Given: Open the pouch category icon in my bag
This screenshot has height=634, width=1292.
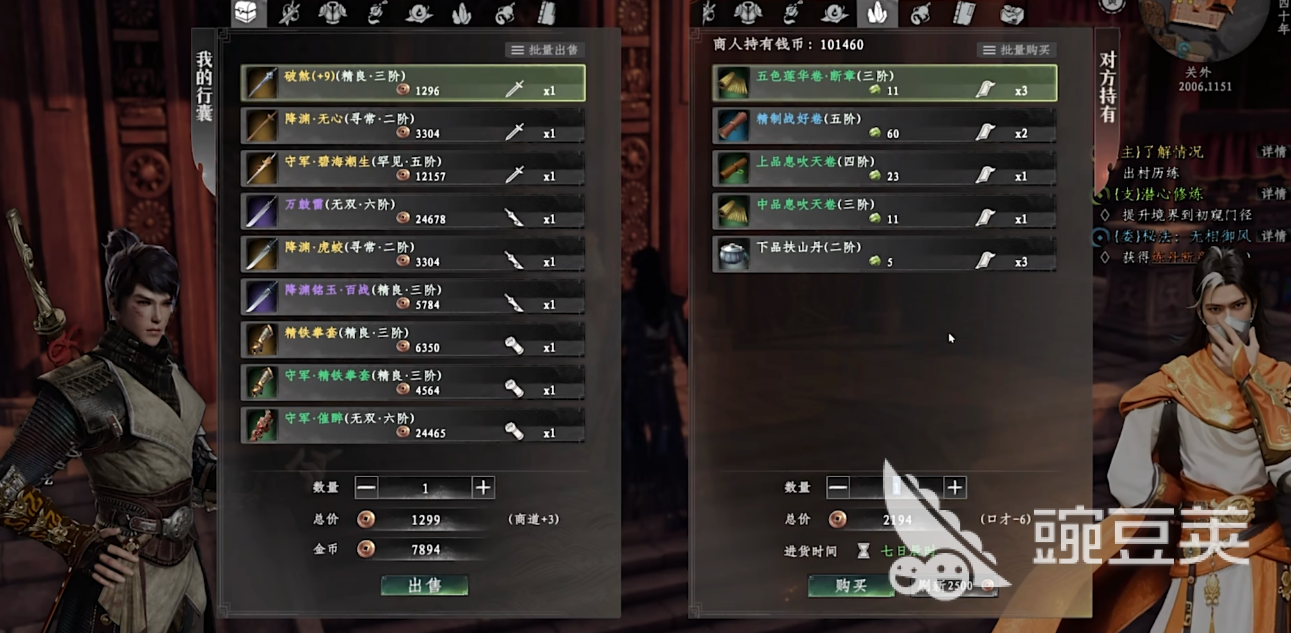Looking at the screenshot, I should click(505, 13).
